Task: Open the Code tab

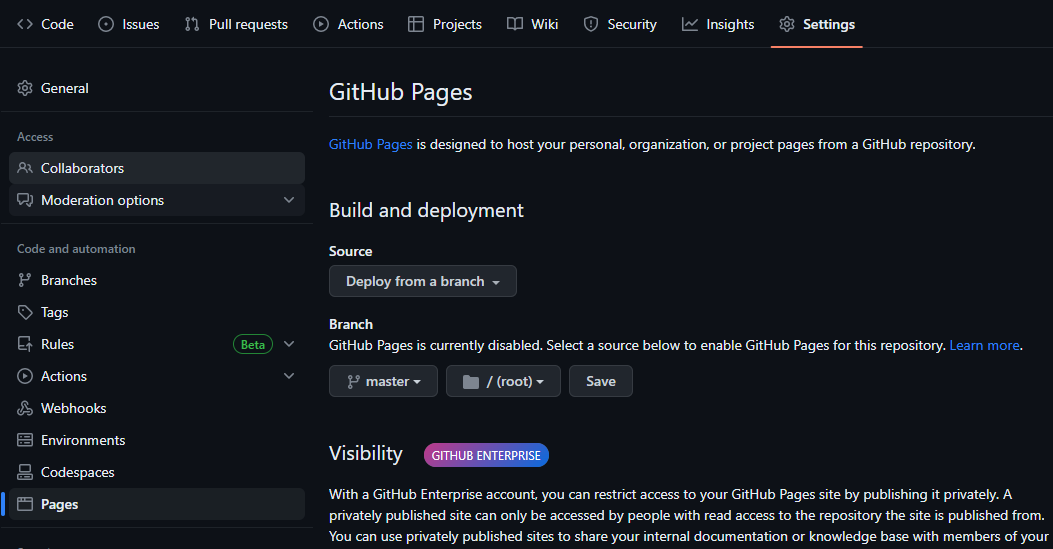Action: [x=45, y=24]
